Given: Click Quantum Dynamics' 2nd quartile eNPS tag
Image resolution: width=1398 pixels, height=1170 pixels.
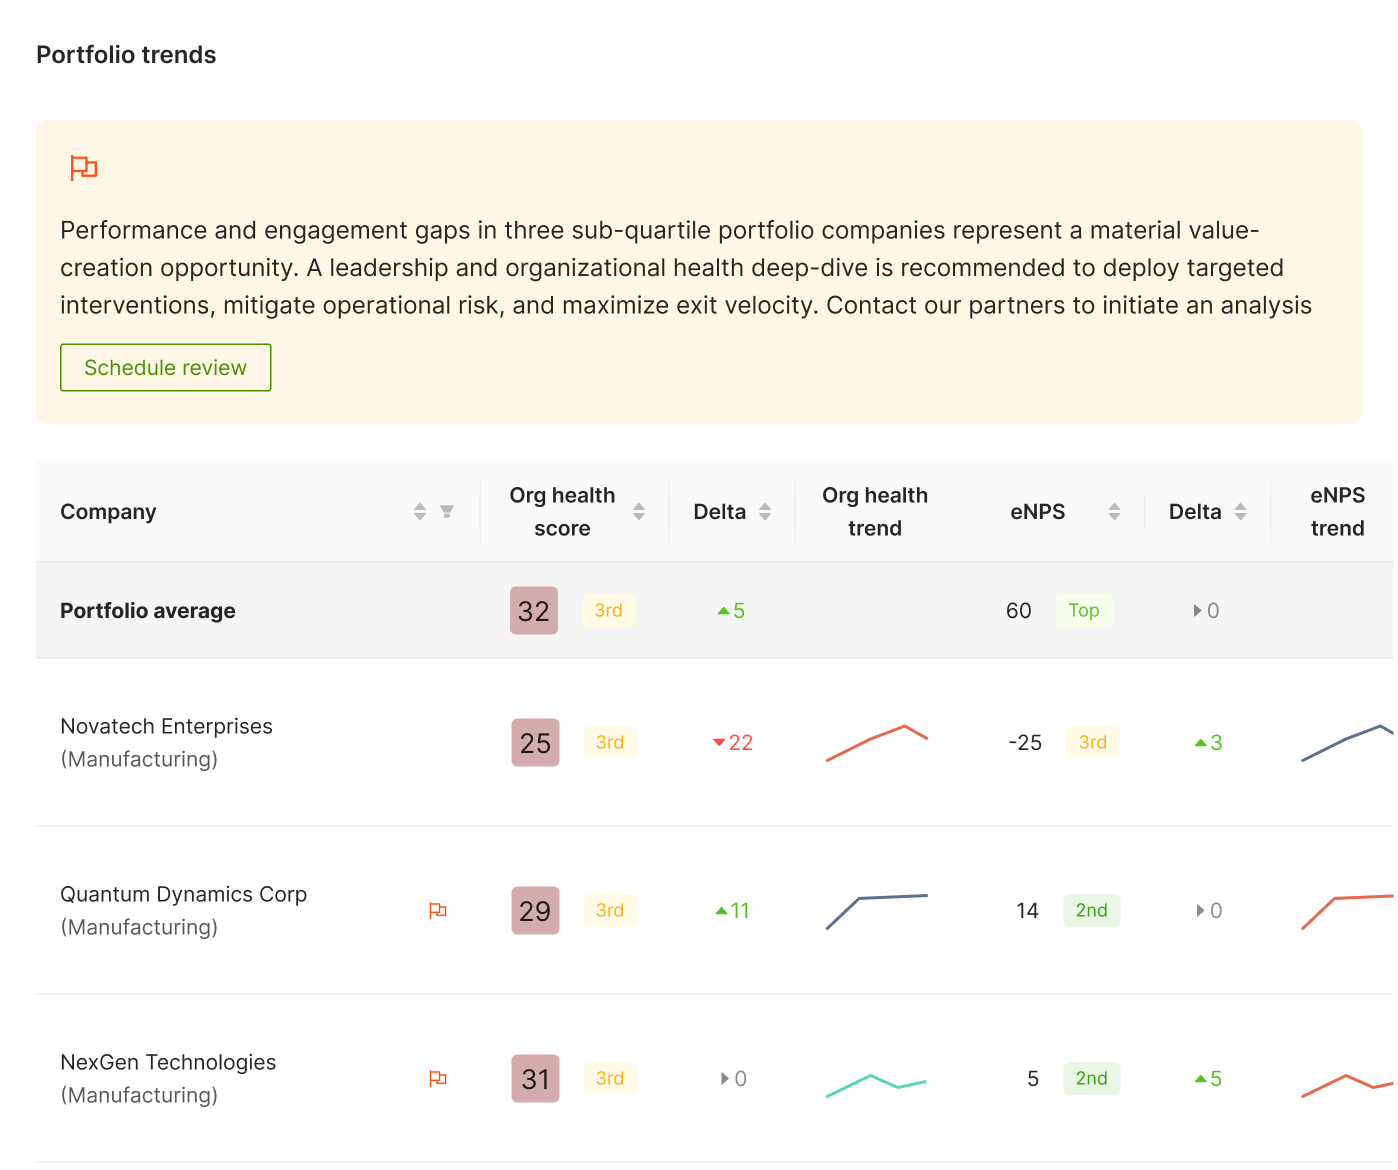Looking at the screenshot, I should point(1092,910).
